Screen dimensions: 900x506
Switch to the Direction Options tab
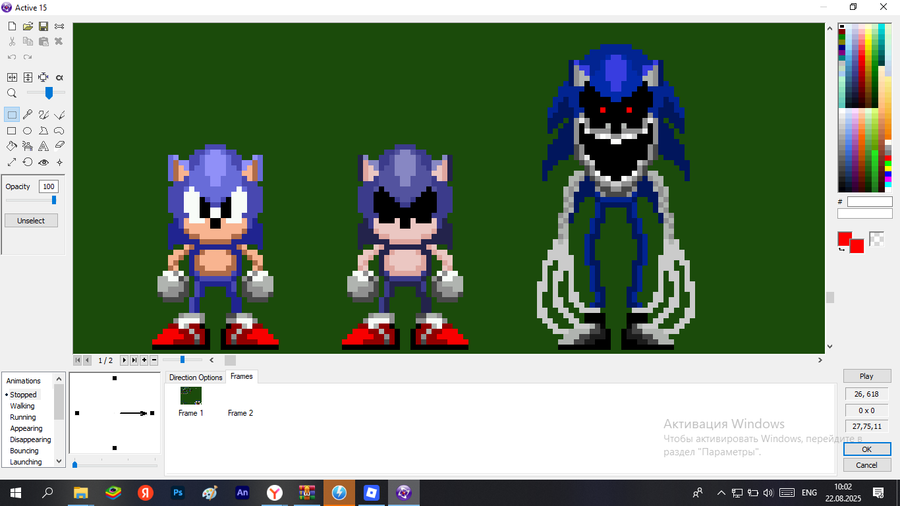(x=196, y=377)
